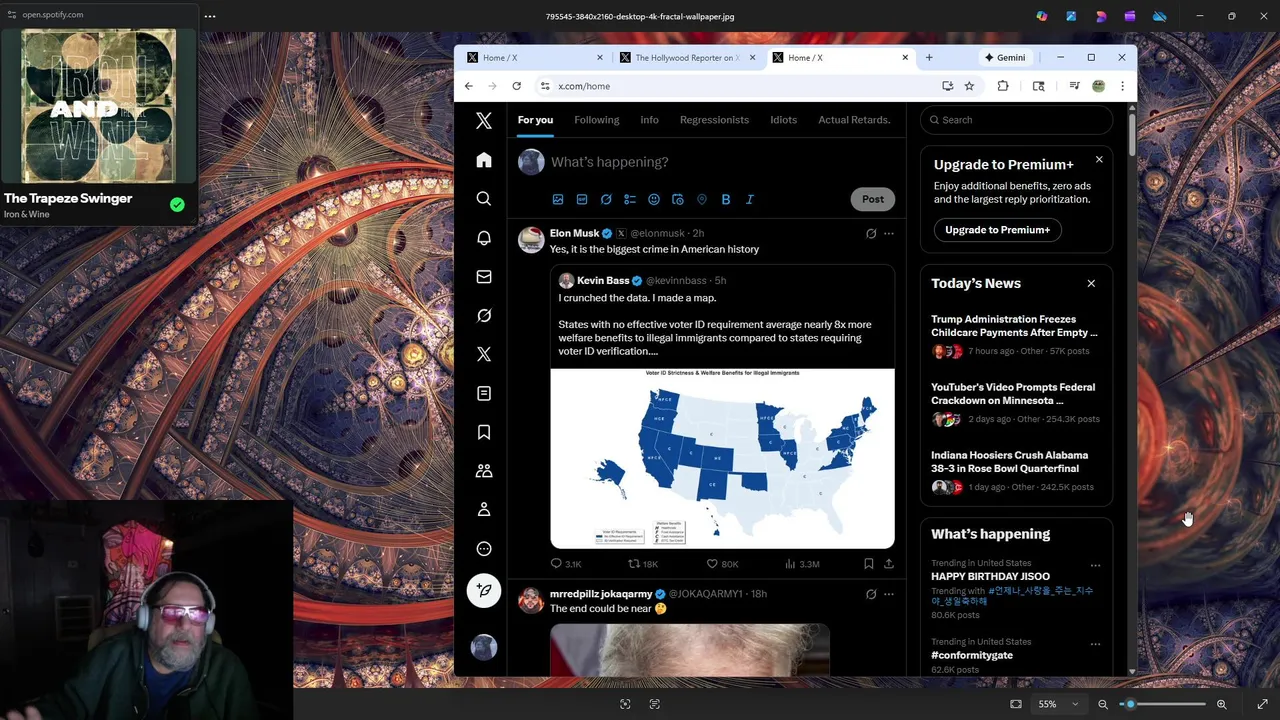Bookmark Elon Musk's post

coord(868,564)
